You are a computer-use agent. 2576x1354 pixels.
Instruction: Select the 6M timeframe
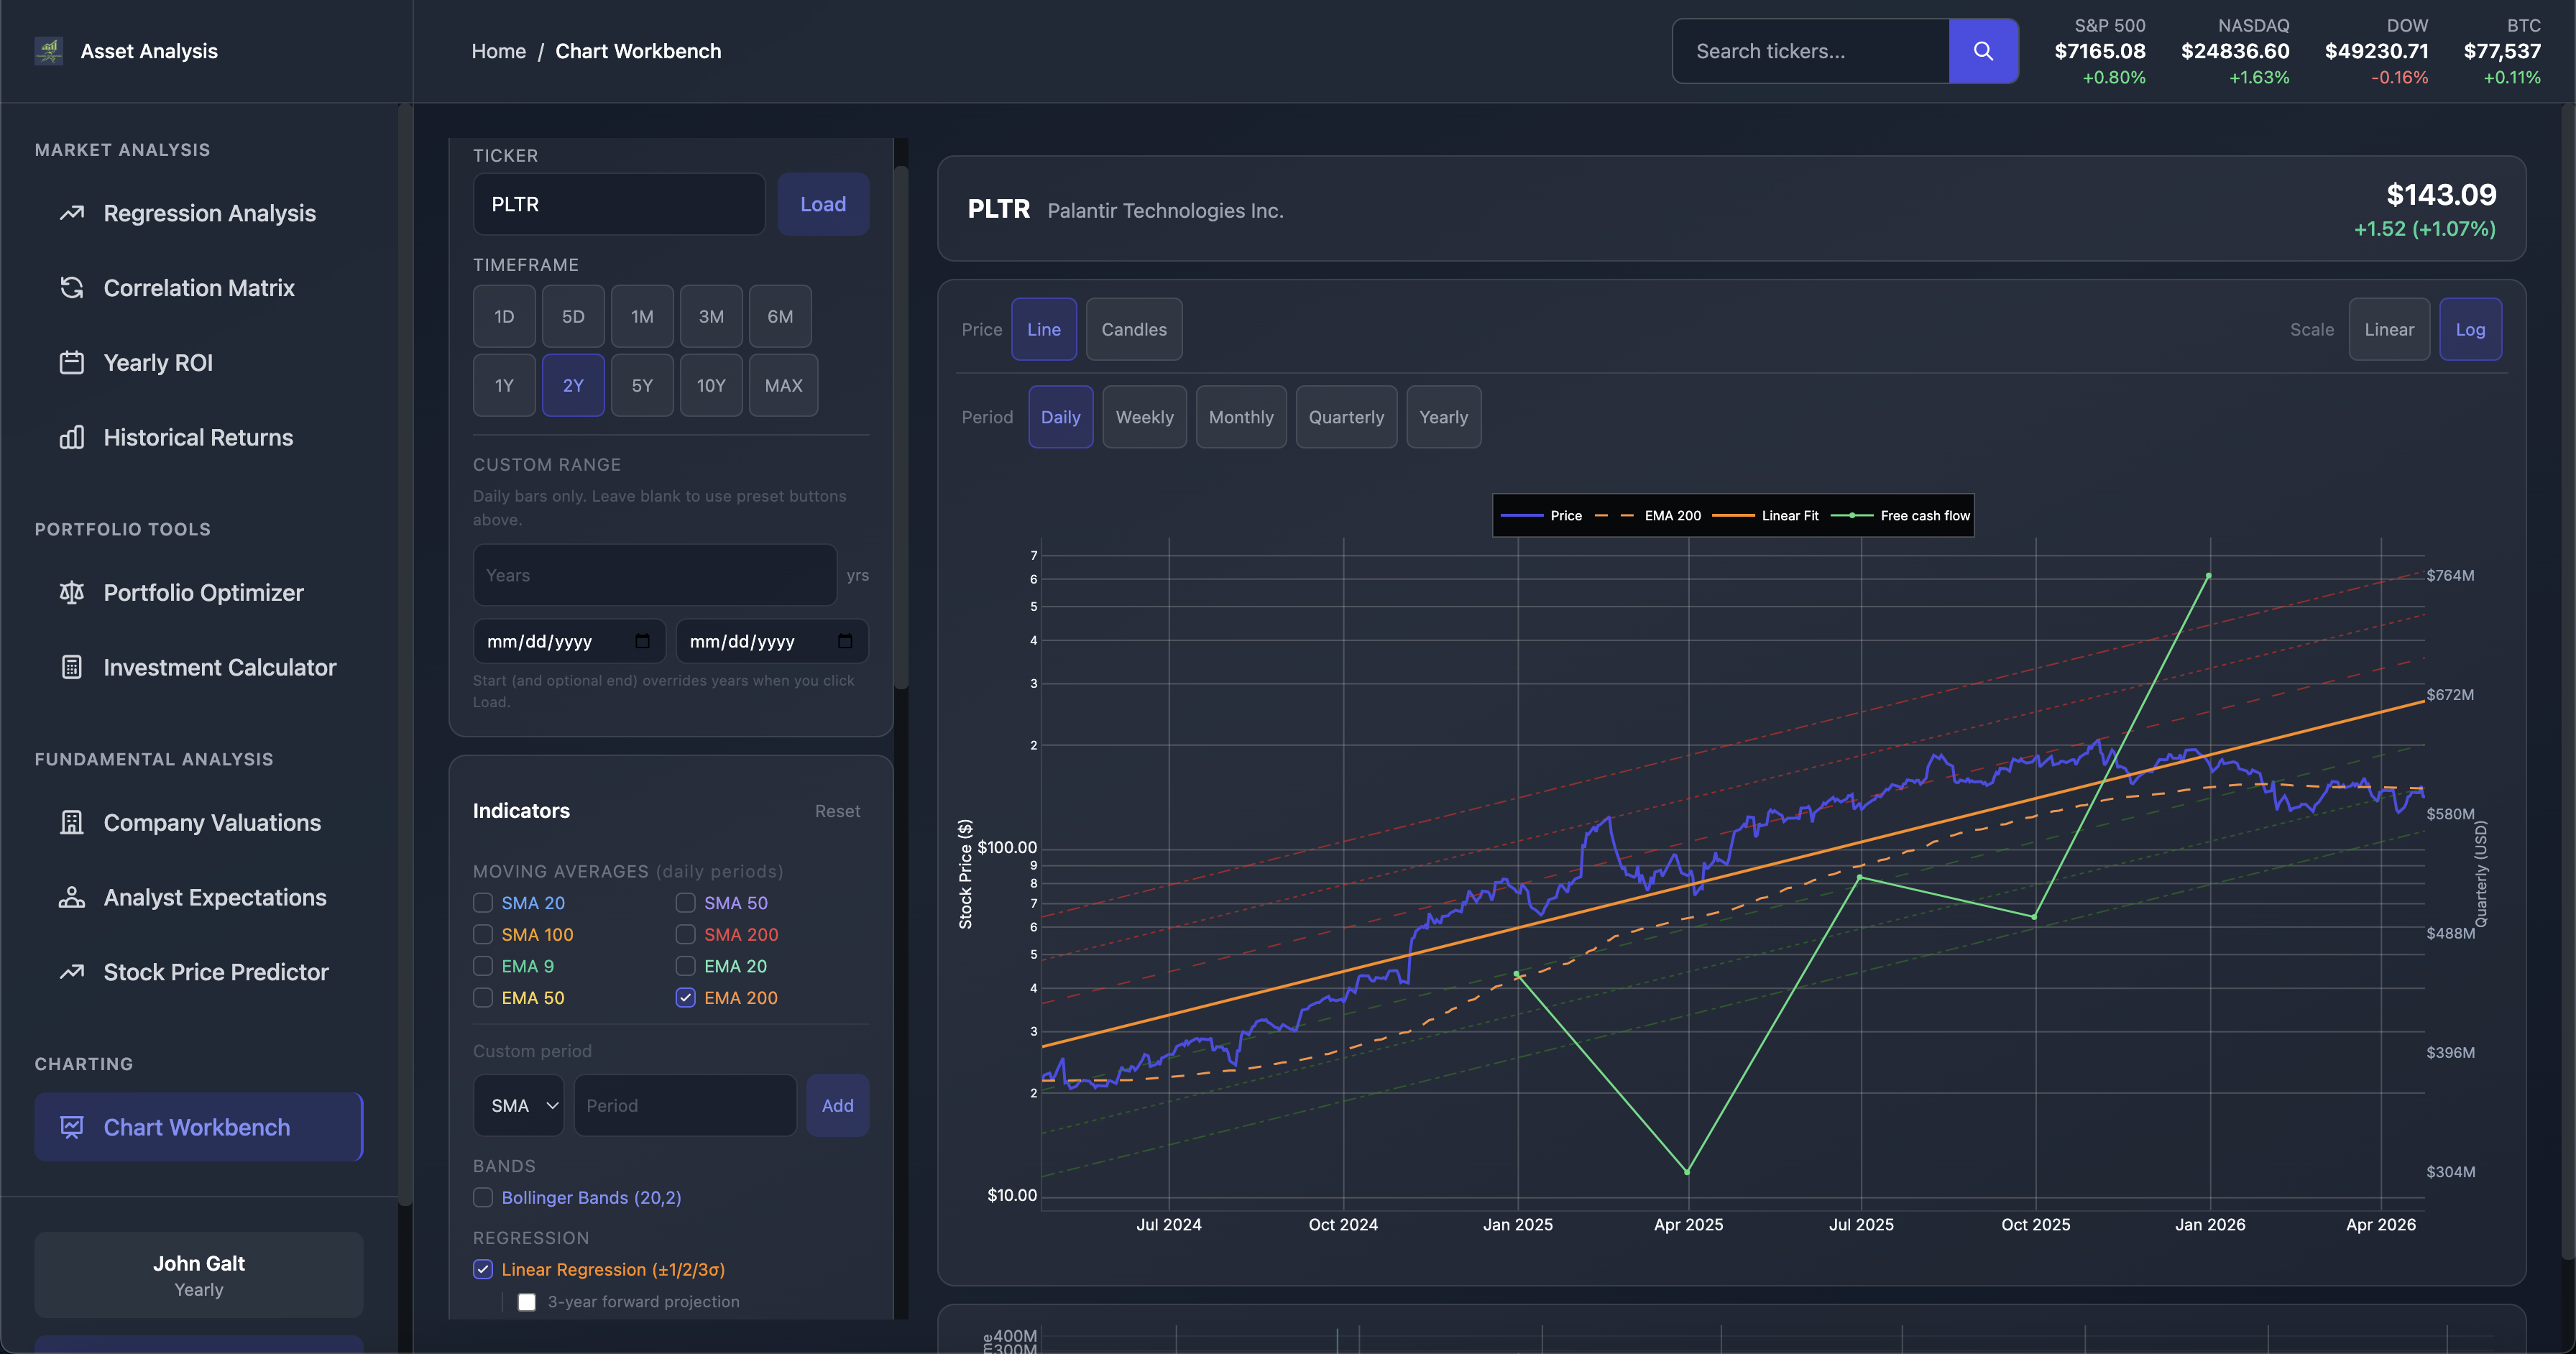[780, 316]
